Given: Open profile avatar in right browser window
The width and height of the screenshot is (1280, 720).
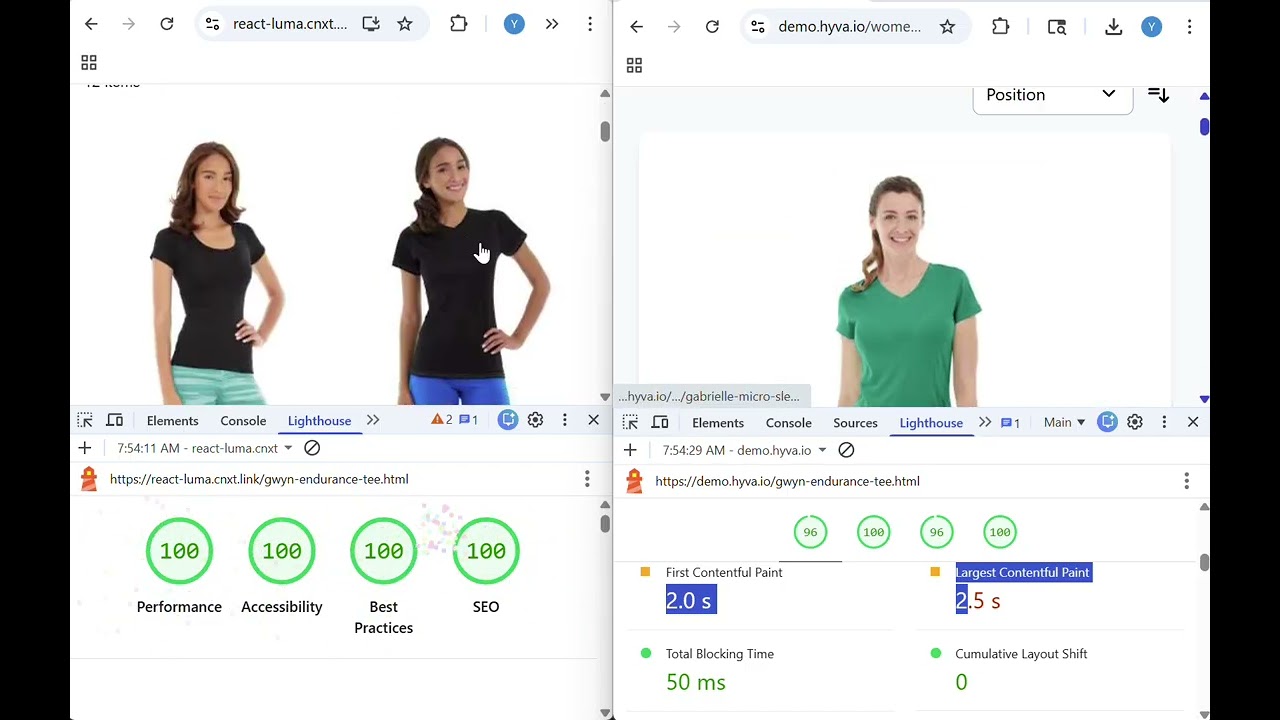Looking at the screenshot, I should (1152, 27).
